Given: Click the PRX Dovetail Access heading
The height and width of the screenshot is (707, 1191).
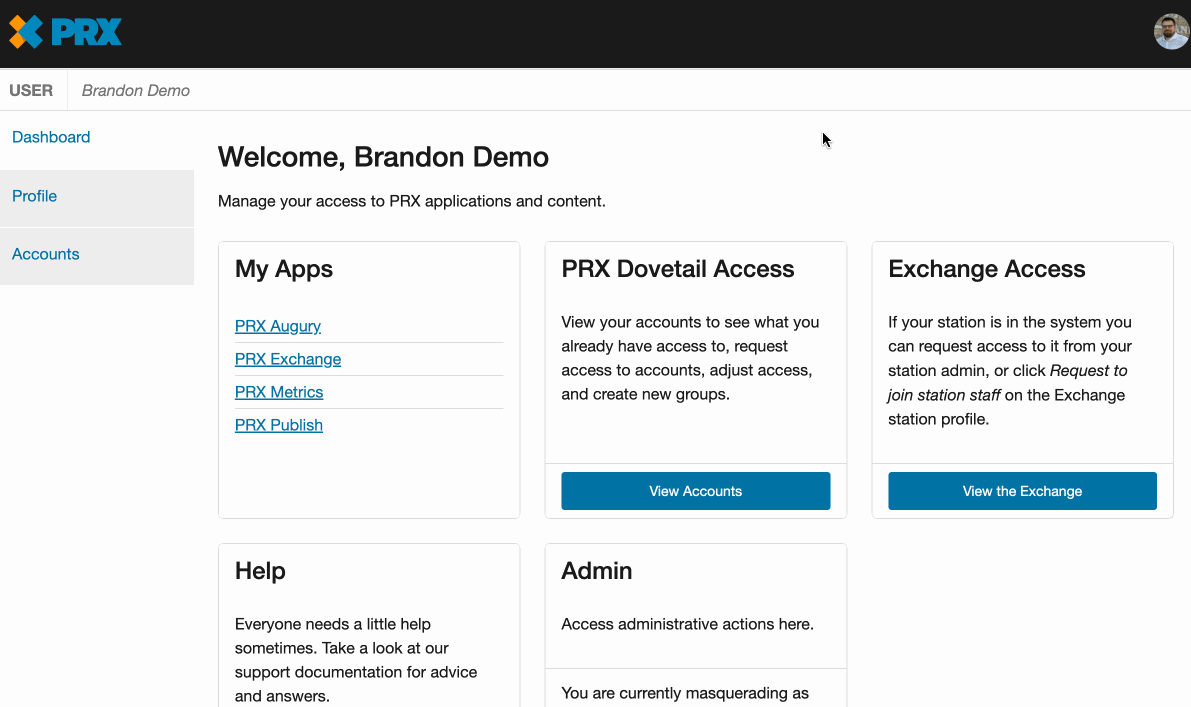Looking at the screenshot, I should [678, 269].
